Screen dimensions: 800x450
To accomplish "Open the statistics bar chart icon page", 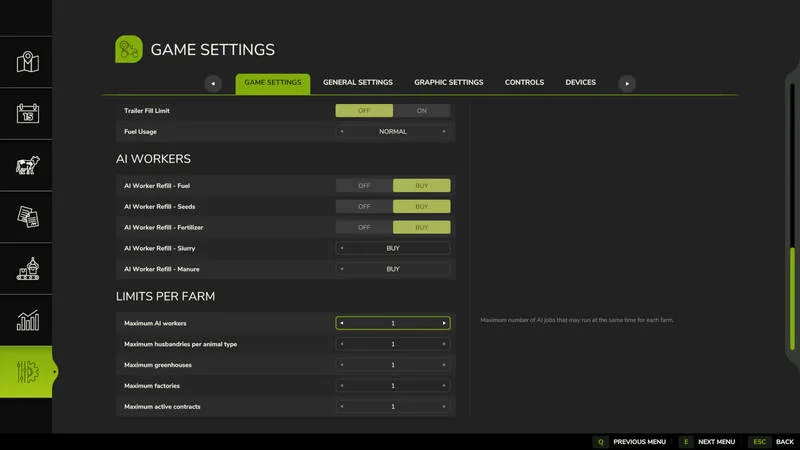I will coord(28,320).
